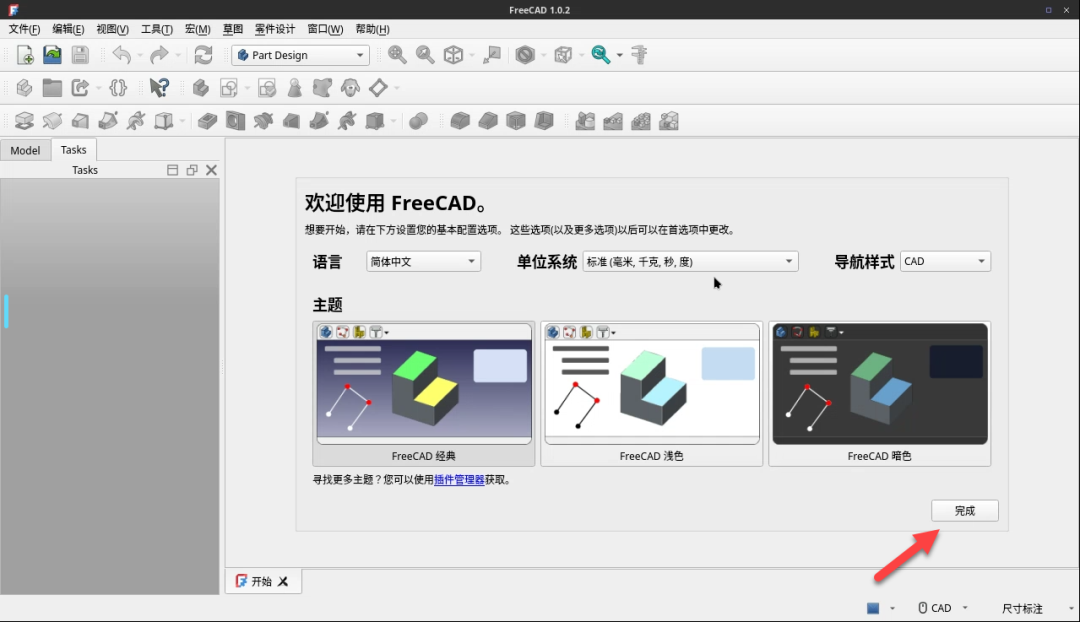The height and width of the screenshot is (622, 1080).
Task: Open the workbench selector showing Part Design
Action: tap(299, 55)
